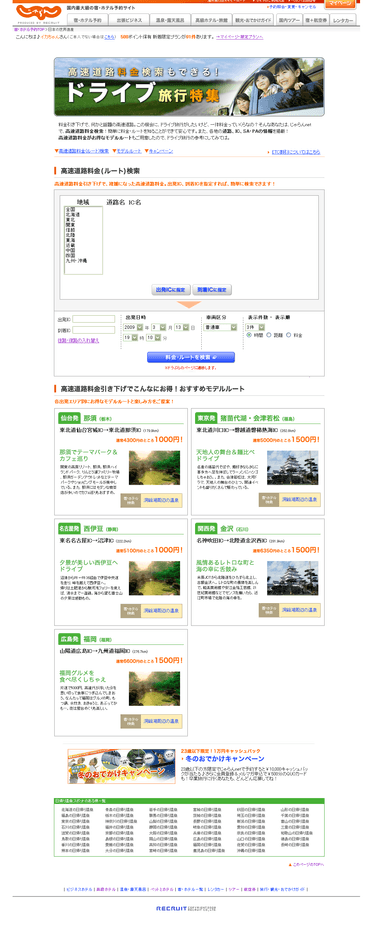Open the 3件 display count dropdown

coord(254,327)
